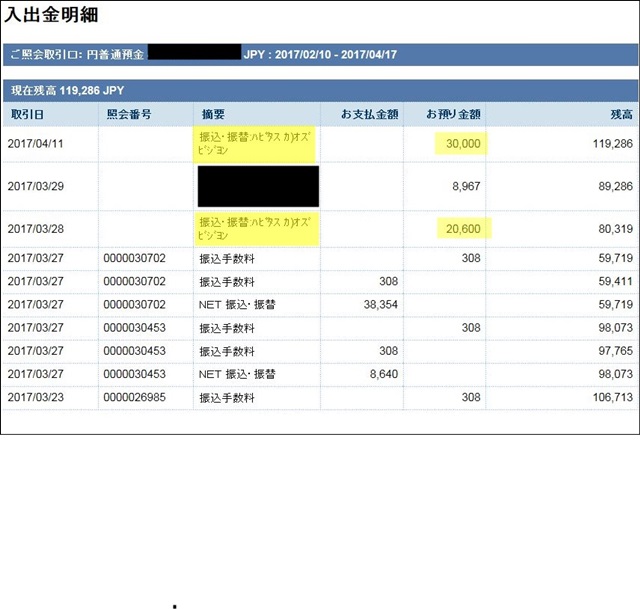Click 振込手数料 in the 97,765 balance row
This screenshot has height=609, width=640.
pos(227,351)
